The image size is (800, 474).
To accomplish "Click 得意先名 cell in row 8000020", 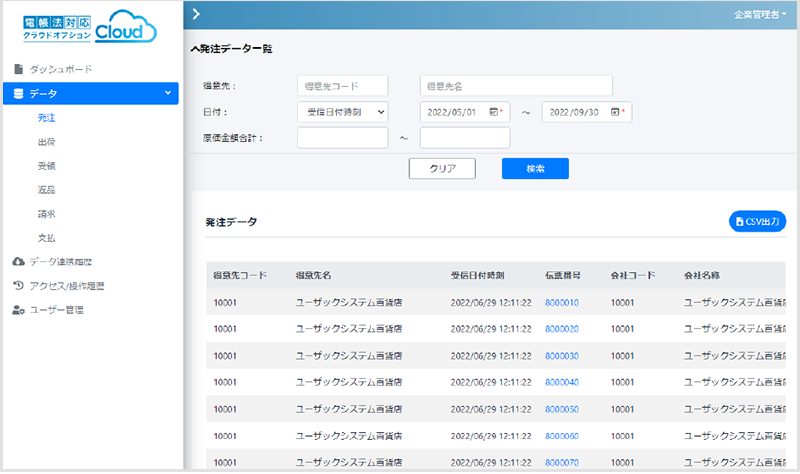I will tap(348, 329).
